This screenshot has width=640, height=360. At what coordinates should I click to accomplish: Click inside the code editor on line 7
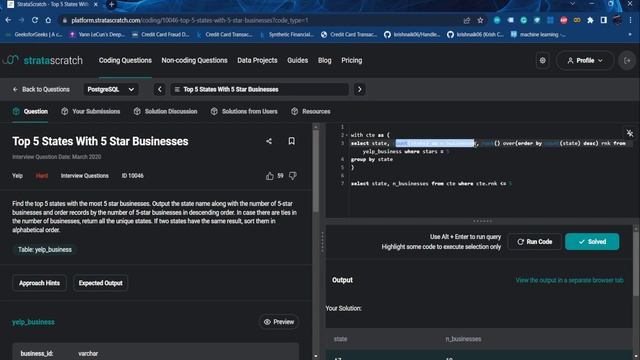pos(431,184)
